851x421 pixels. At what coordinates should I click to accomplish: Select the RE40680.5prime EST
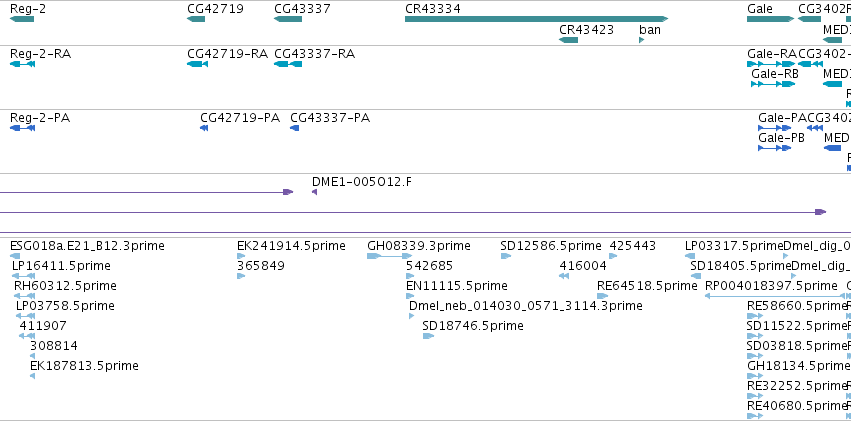coord(755,416)
